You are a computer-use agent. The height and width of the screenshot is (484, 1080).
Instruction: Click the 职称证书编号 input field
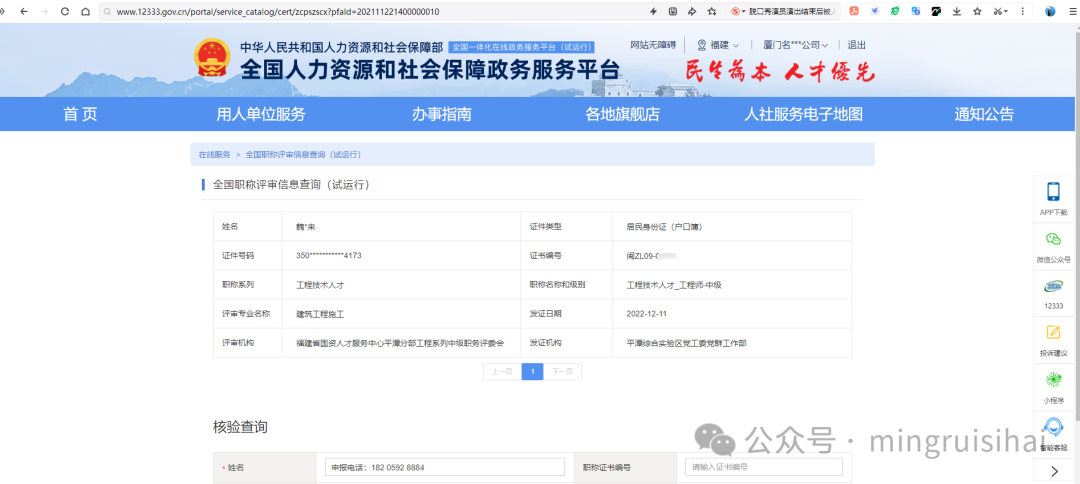(x=764, y=467)
